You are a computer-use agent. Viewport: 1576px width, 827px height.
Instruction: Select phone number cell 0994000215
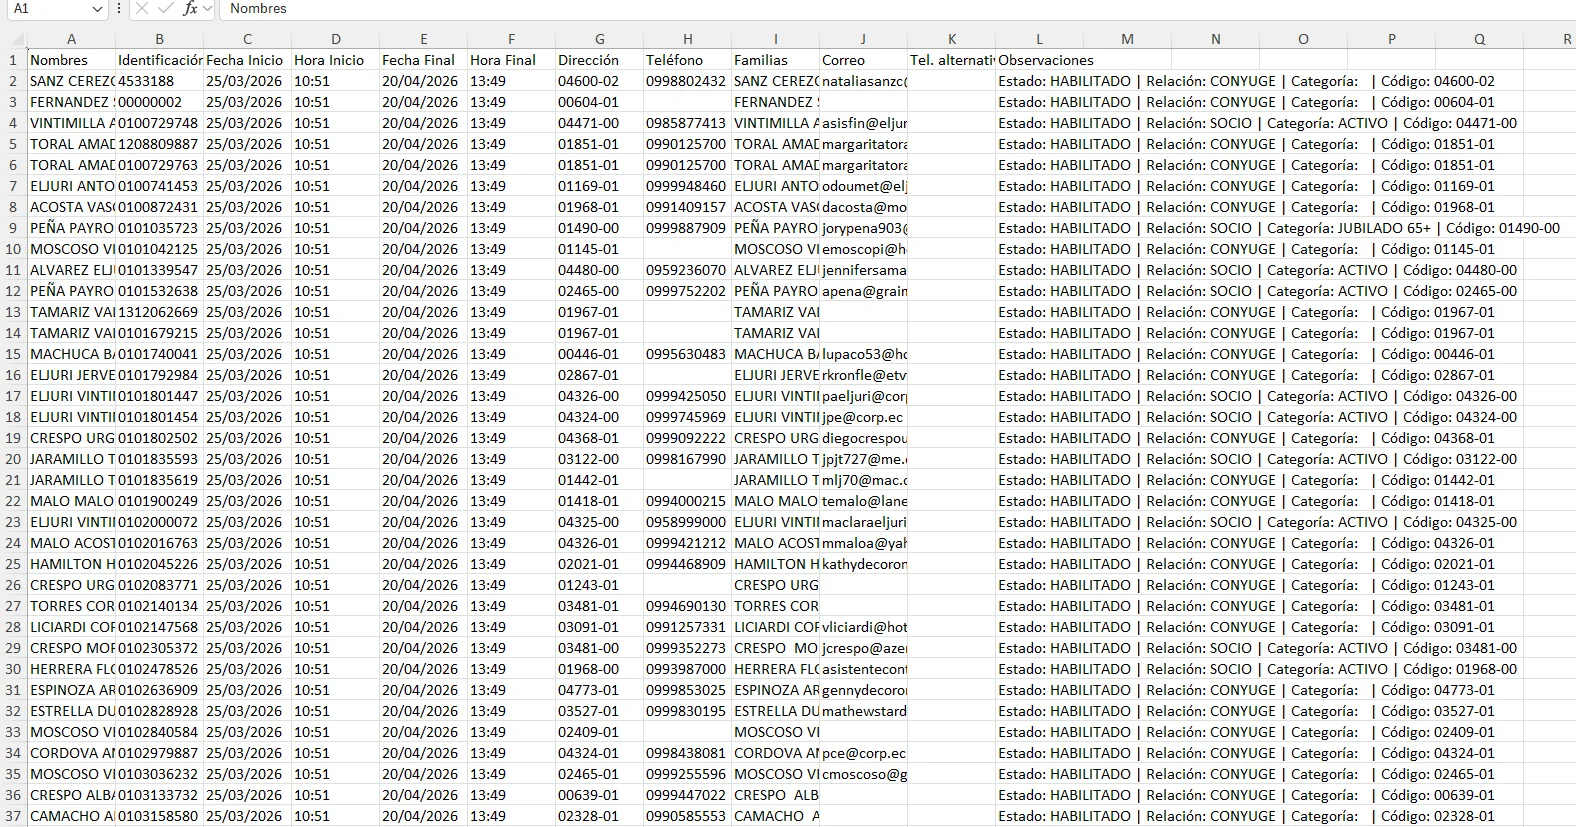click(687, 501)
